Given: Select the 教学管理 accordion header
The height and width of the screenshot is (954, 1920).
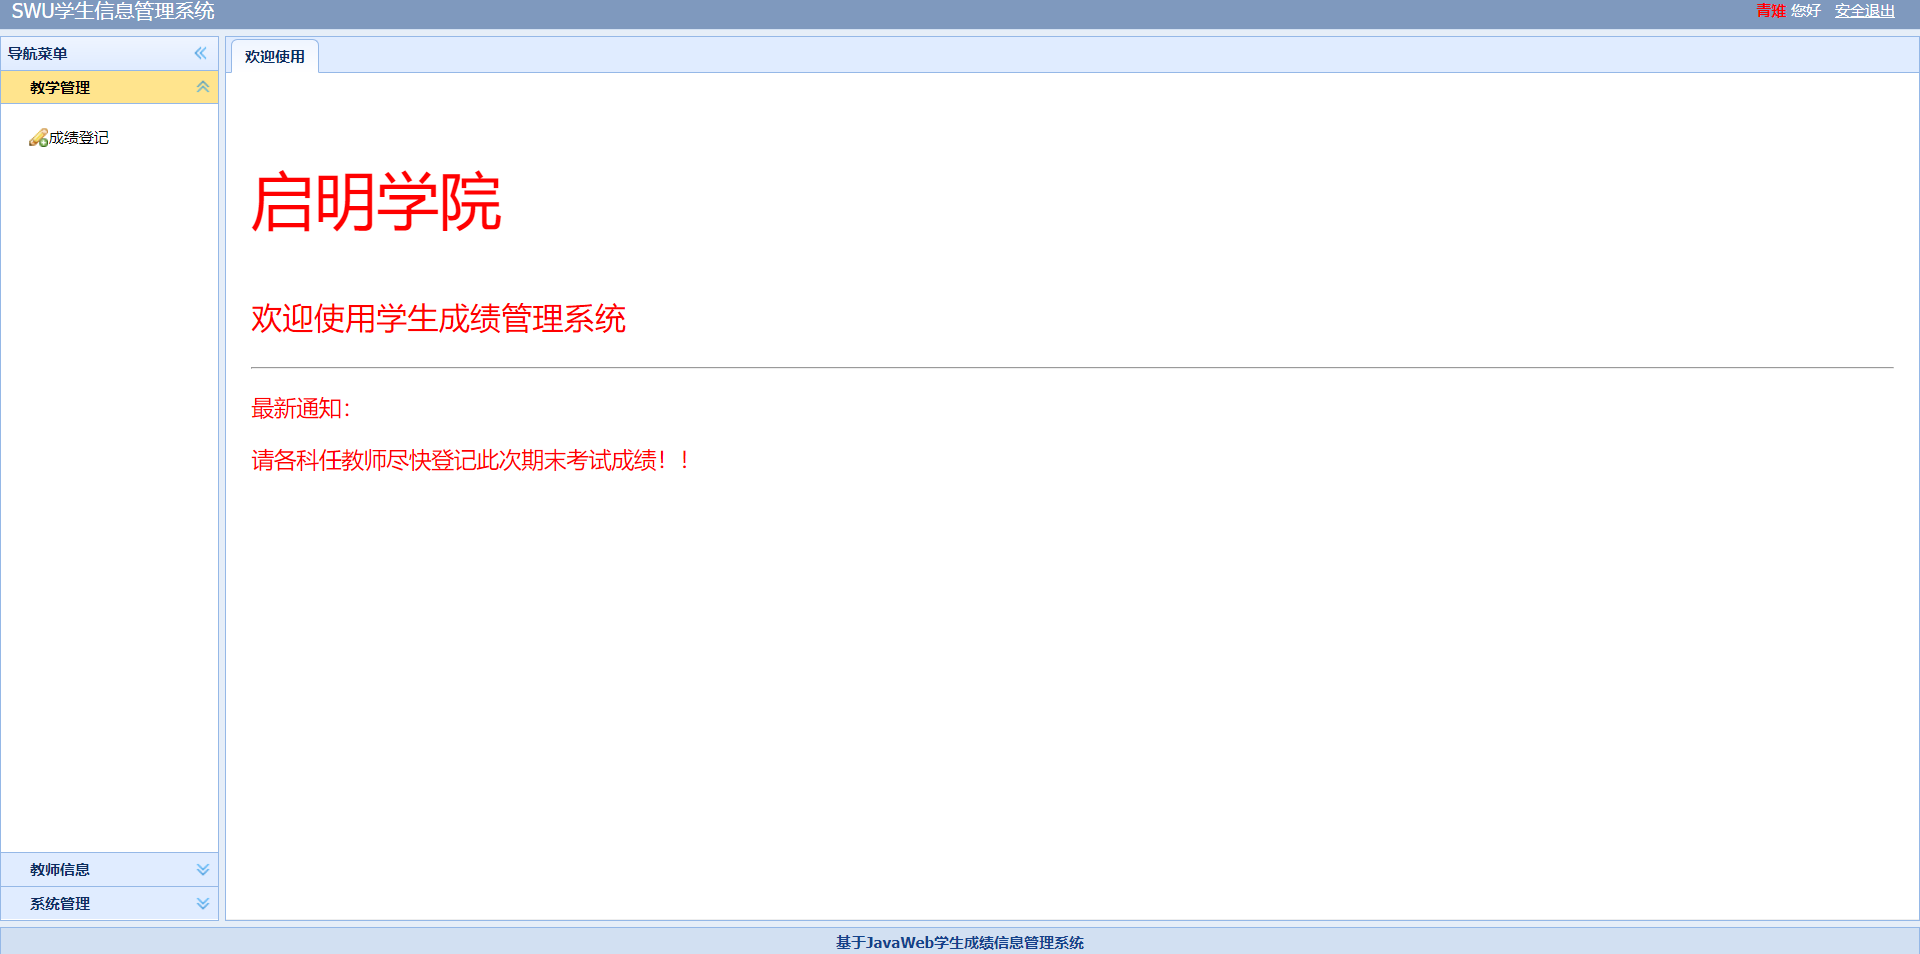Looking at the screenshot, I should pos(109,87).
